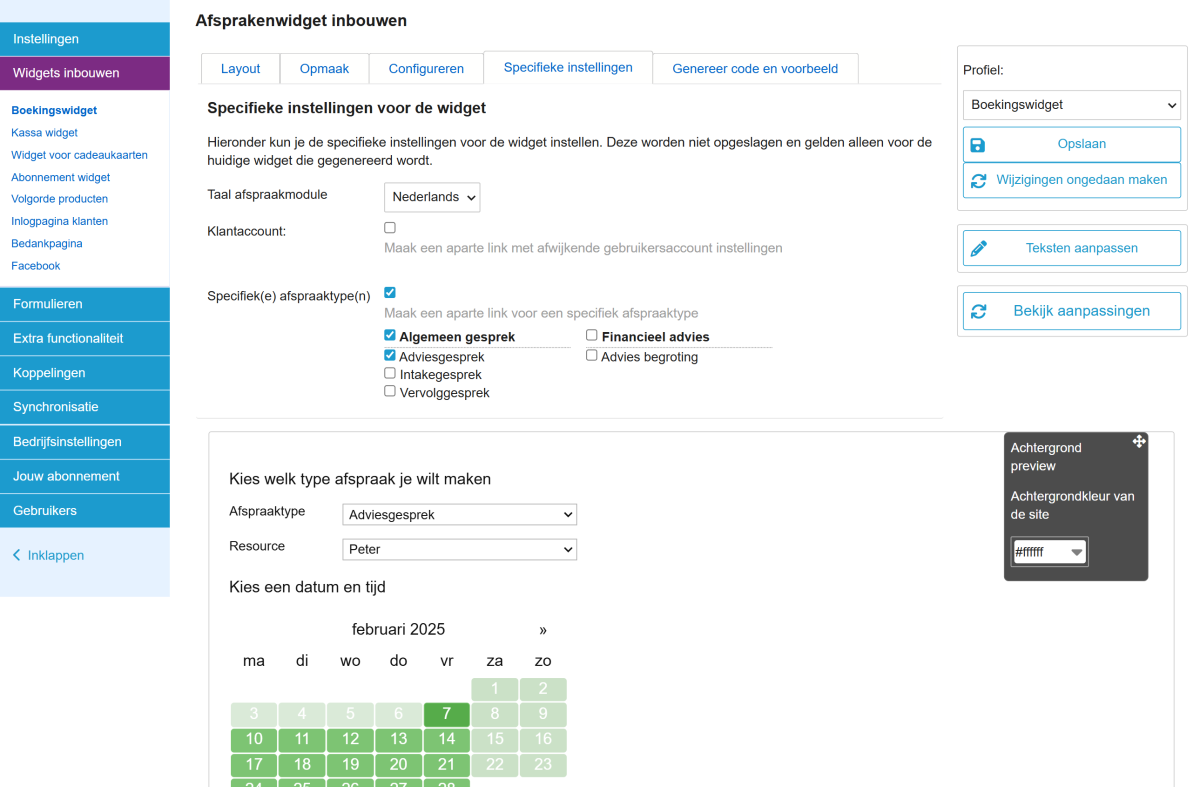Click the pencil icon on Teksten aanpassen
This screenshot has width=1200, height=787.
[x=979, y=248]
